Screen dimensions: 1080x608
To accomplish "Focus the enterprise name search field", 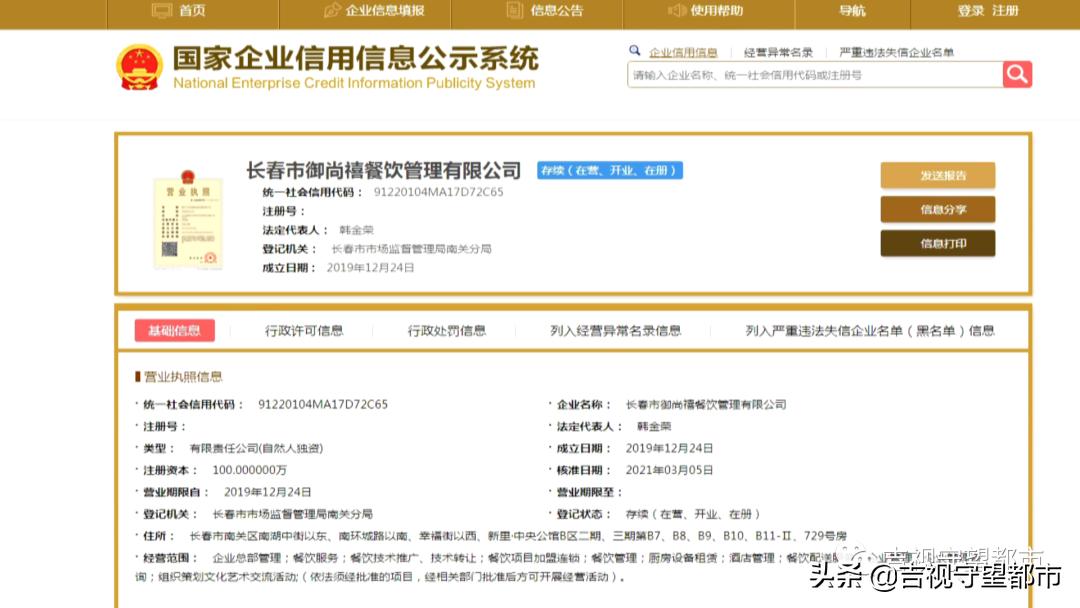I will click(815, 74).
